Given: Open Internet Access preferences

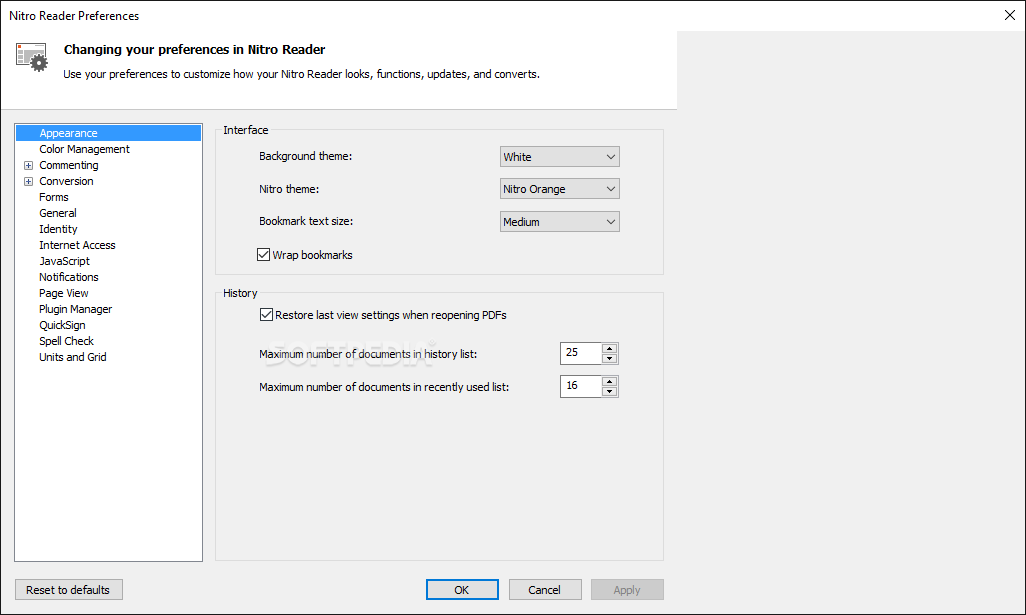Looking at the screenshot, I should tap(77, 245).
